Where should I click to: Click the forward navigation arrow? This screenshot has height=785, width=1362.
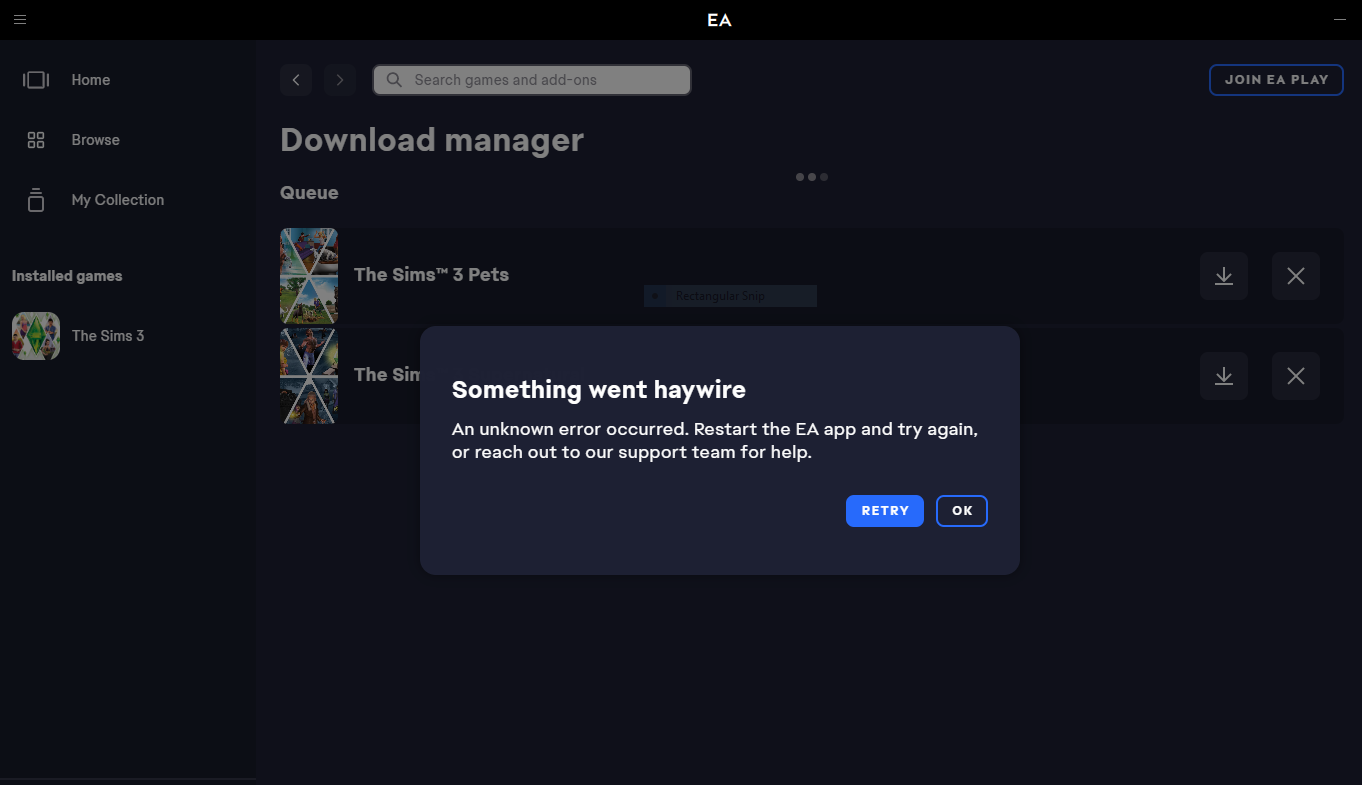tap(340, 80)
